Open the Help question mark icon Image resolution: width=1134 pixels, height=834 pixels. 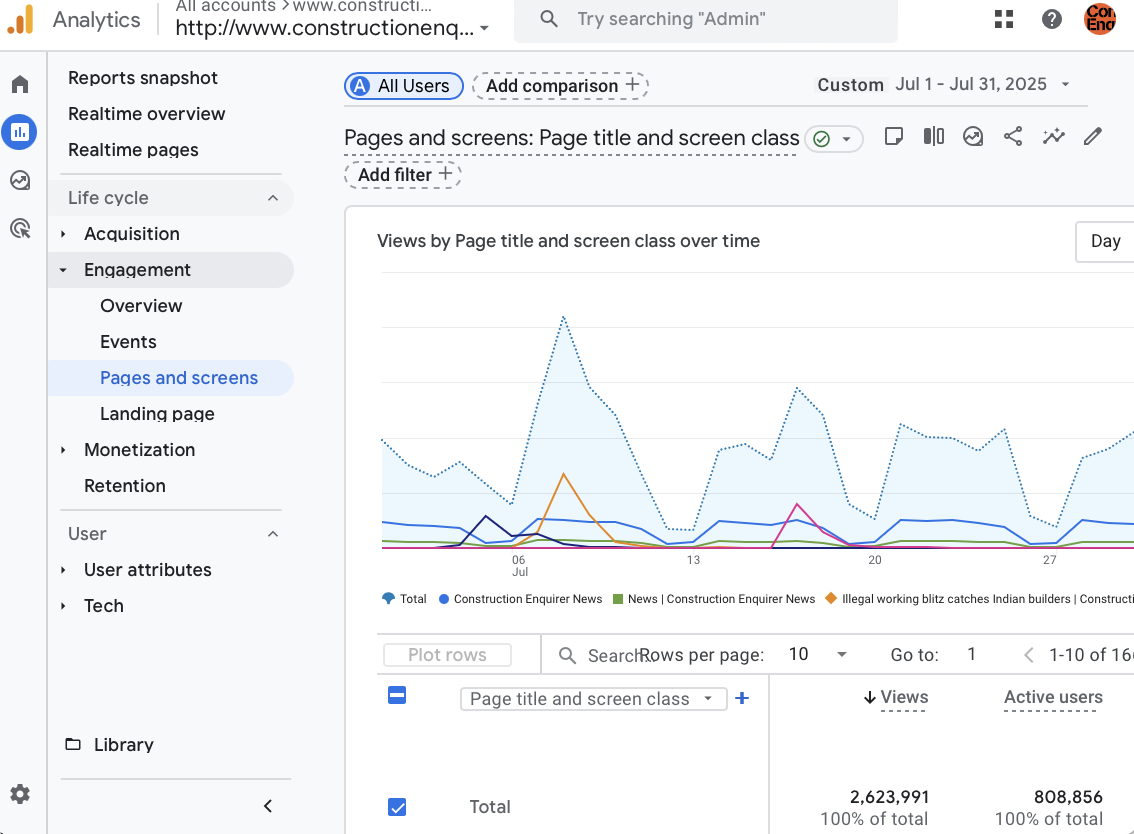pos(1052,19)
